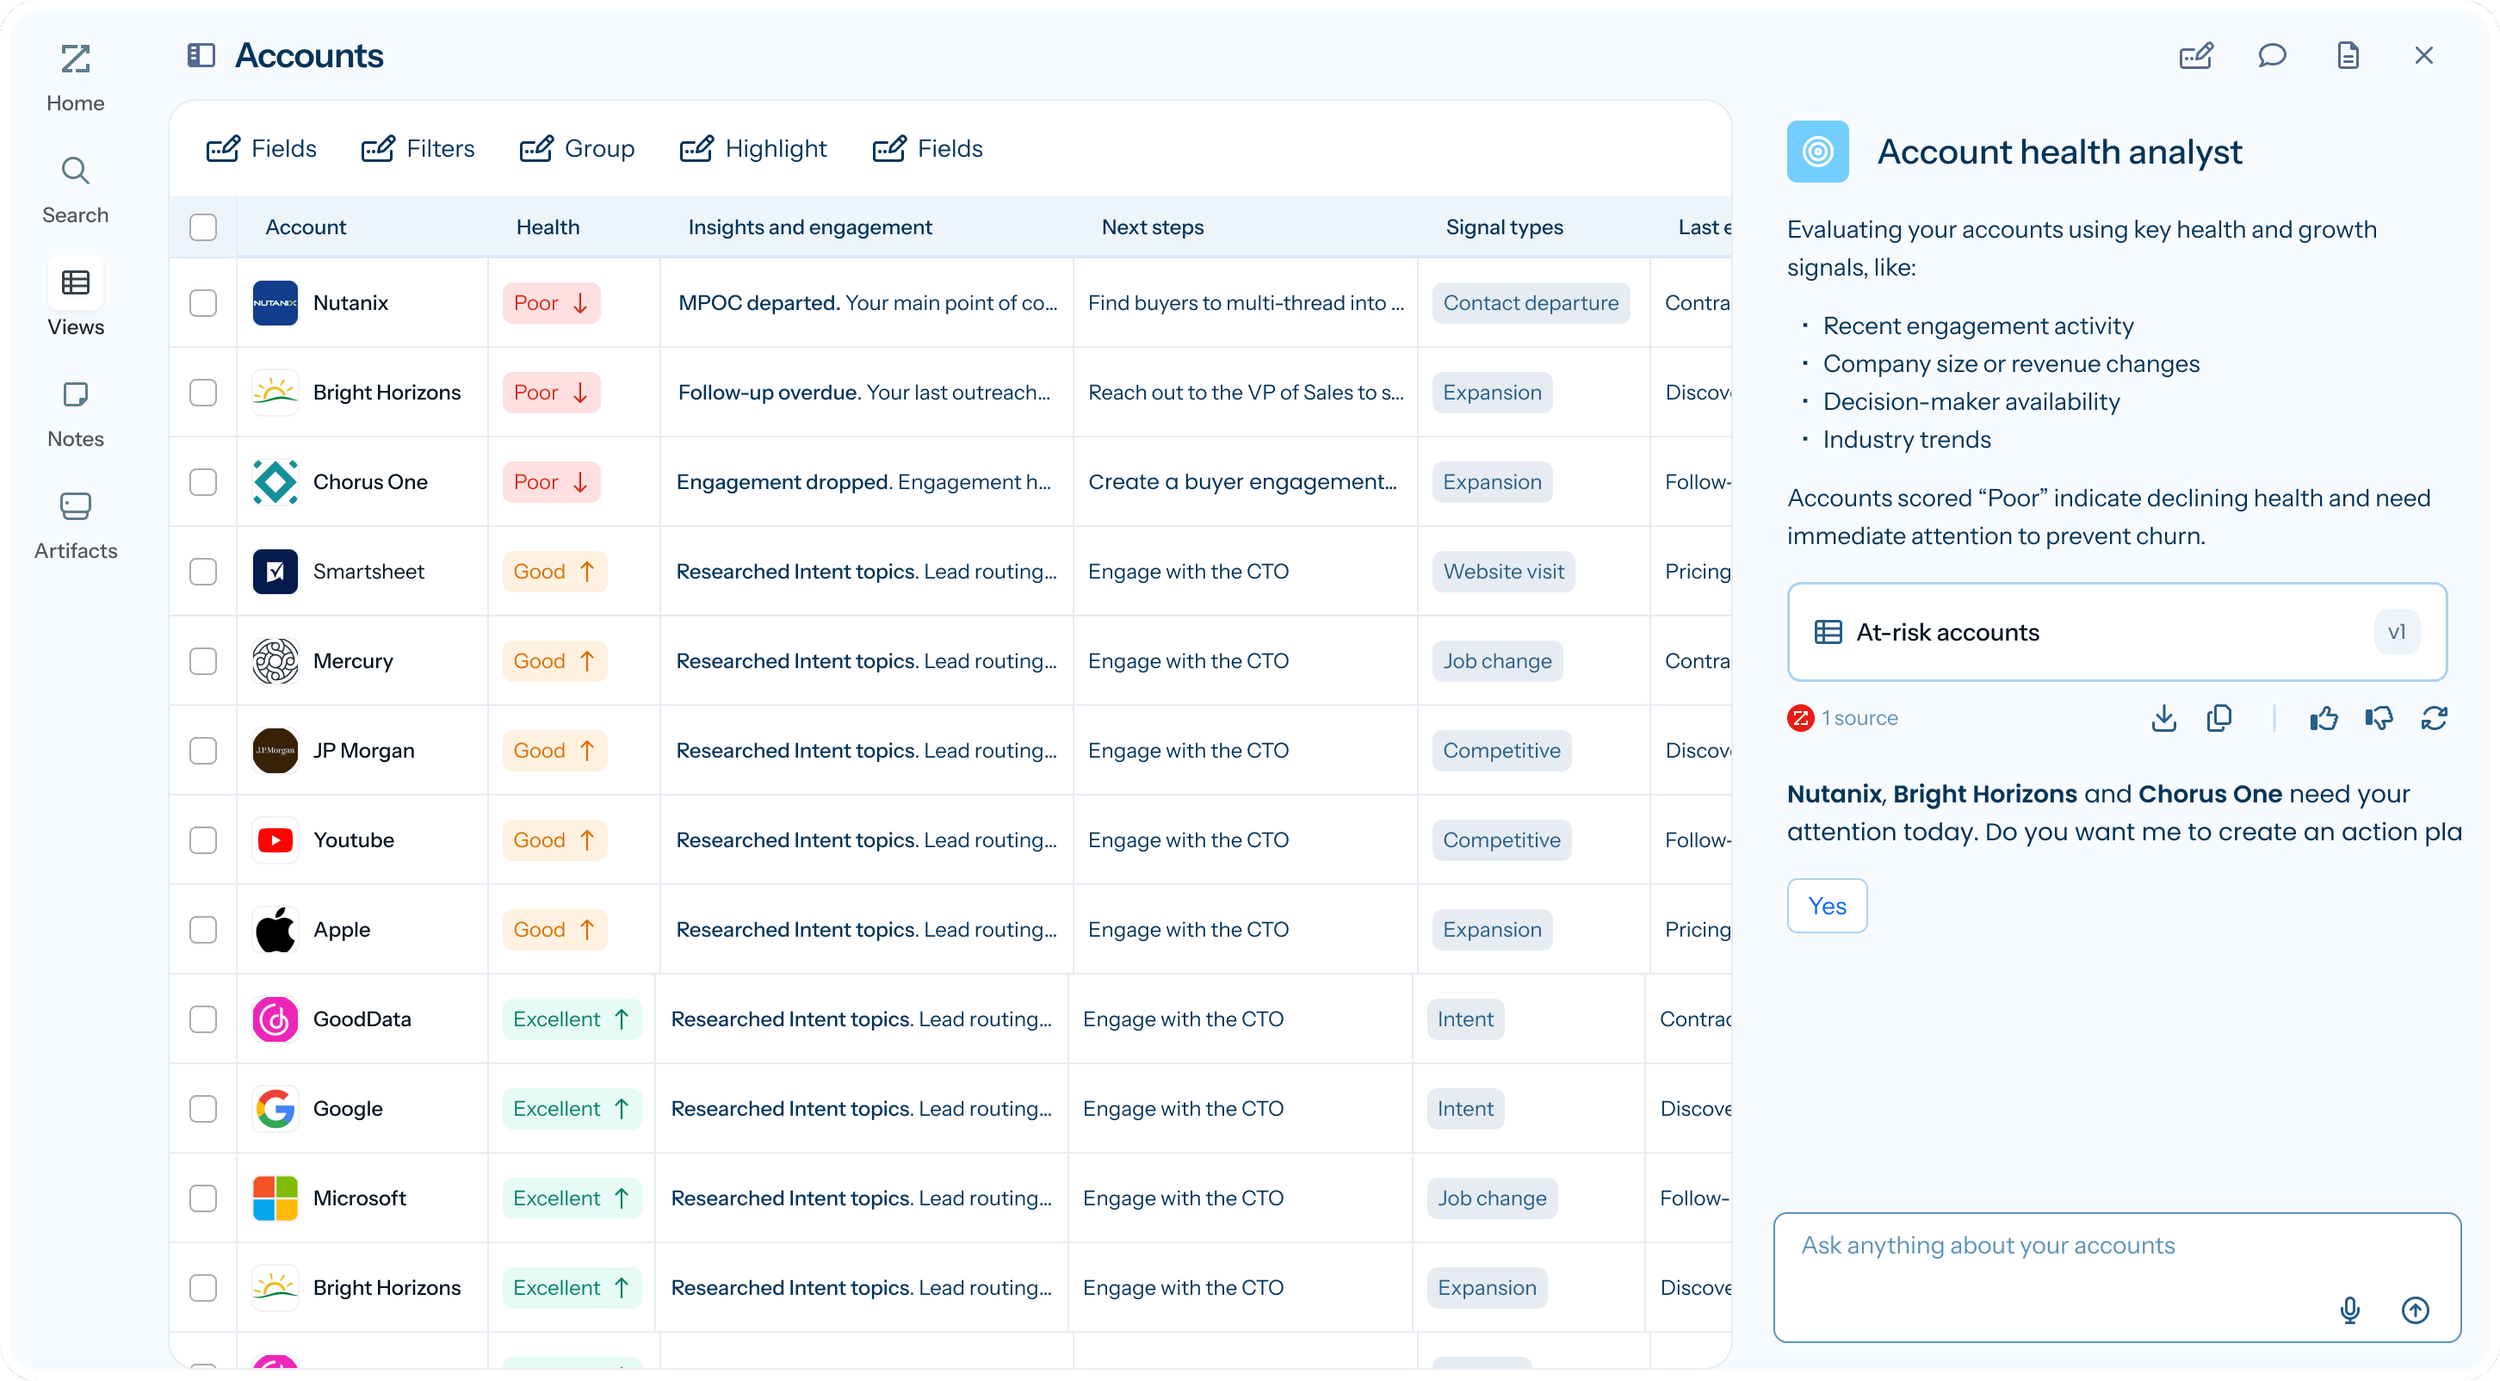Open the chat bubble icon in the top right
The image size is (2500, 1381).
[2272, 55]
